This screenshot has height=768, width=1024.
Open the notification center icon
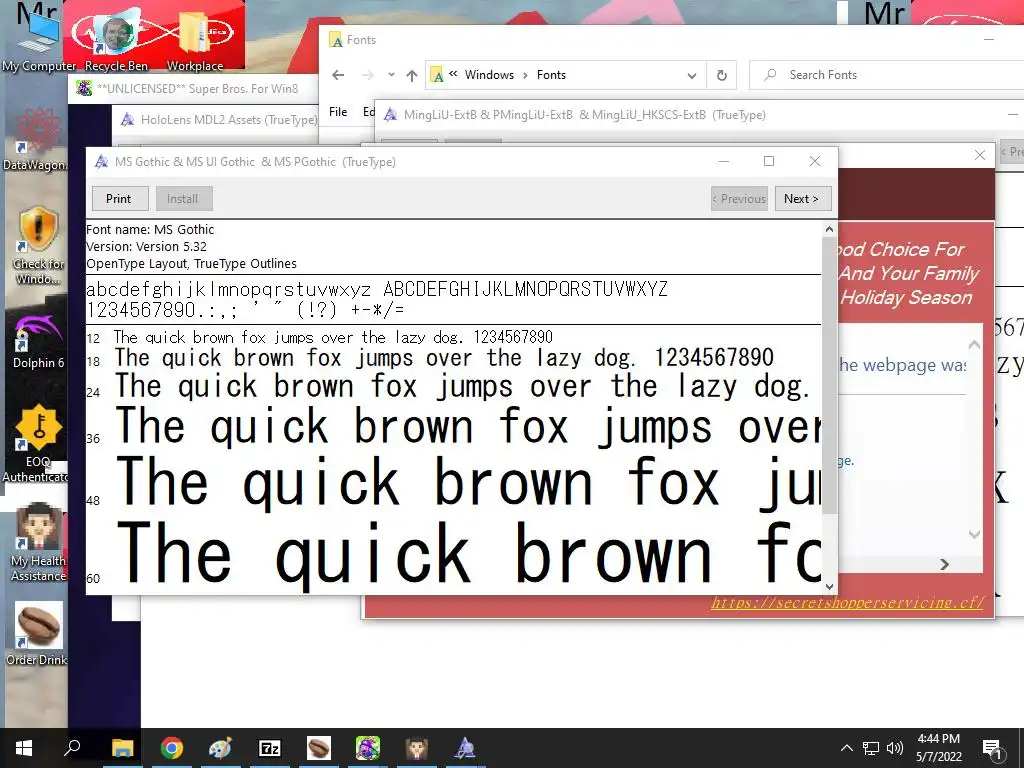click(x=993, y=749)
